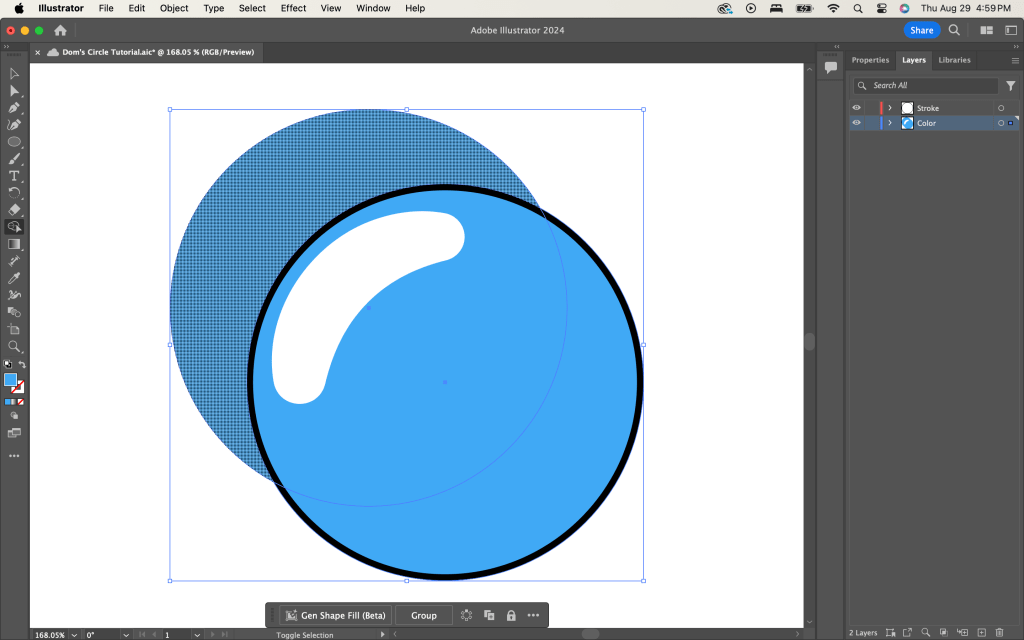Viewport: 1024px width, 640px height.
Task: Click the blue Fill color swatch
Action: (10, 379)
